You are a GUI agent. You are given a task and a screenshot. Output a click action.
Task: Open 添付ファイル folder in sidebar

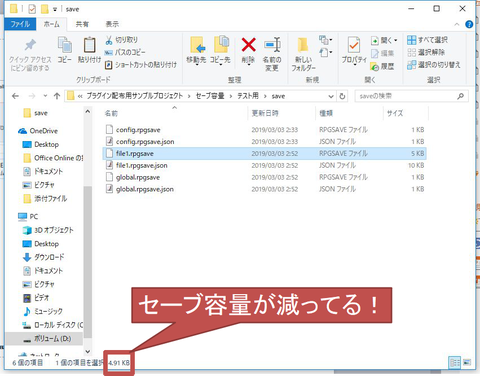(x=45, y=199)
